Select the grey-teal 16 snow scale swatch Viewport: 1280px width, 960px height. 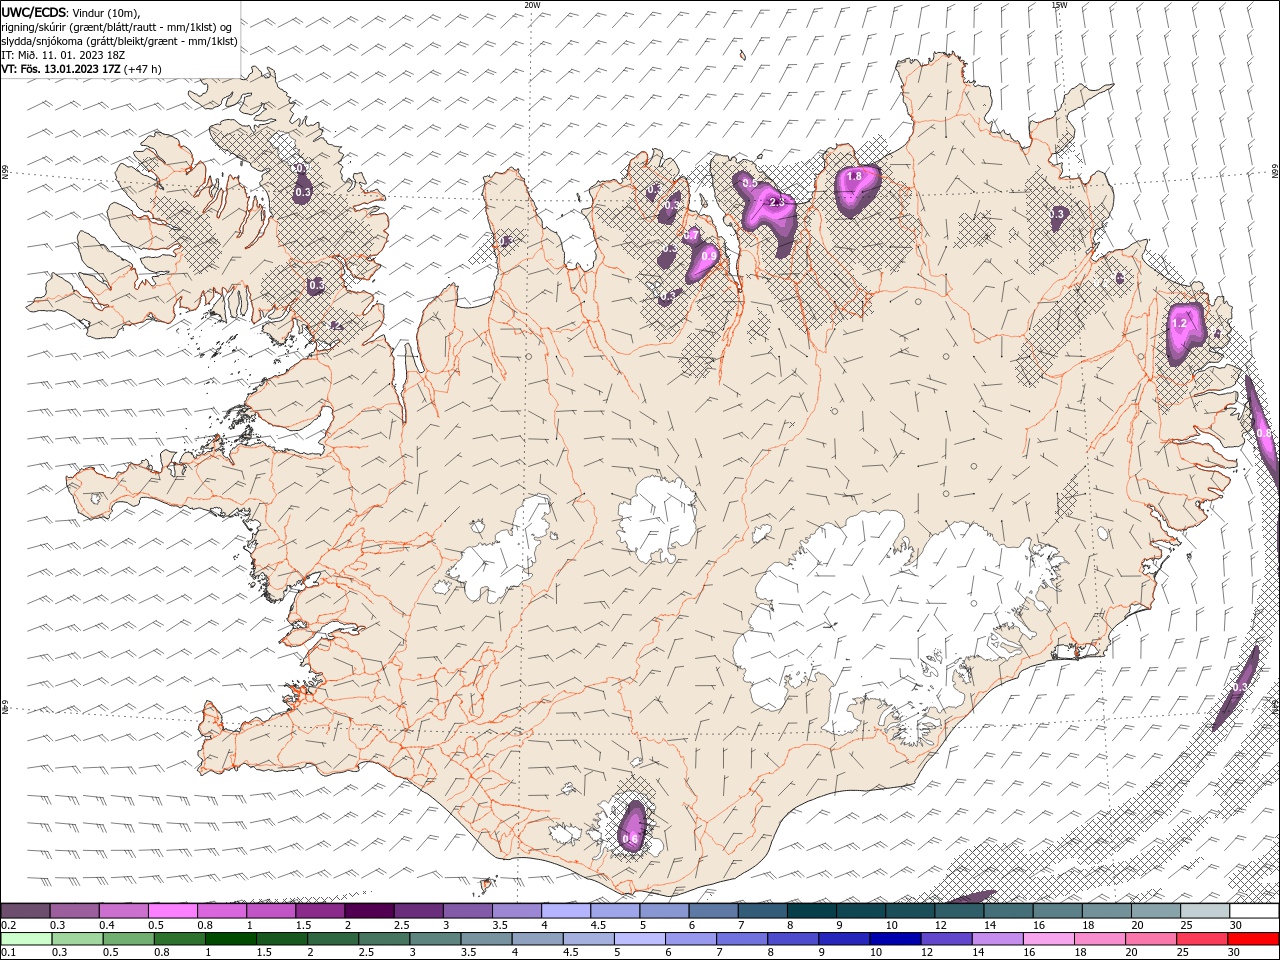coord(1057,911)
